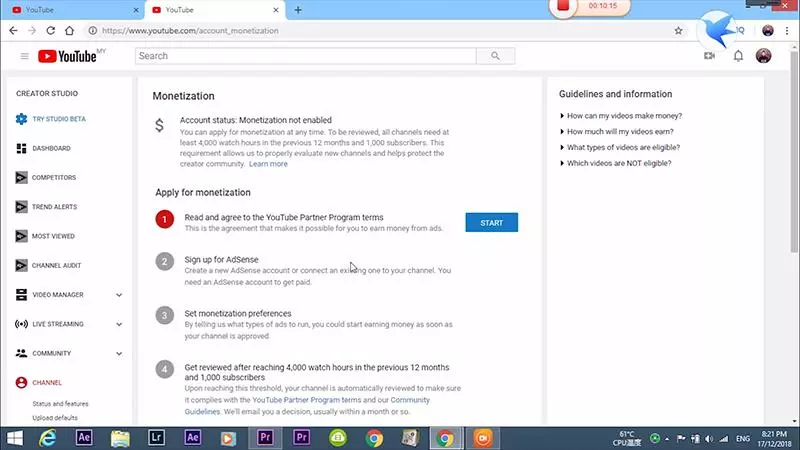Click the Channel sidebar icon
Viewport: 800px width, 450px height.
(21, 382)
